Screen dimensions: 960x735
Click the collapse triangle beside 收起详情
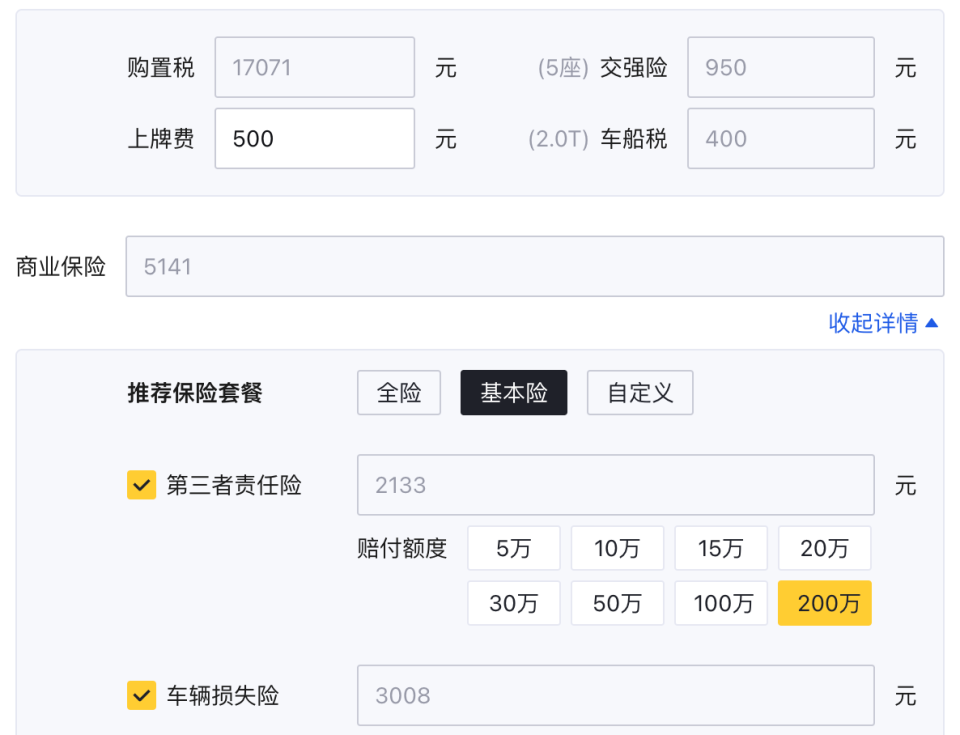tap(932, 322)
